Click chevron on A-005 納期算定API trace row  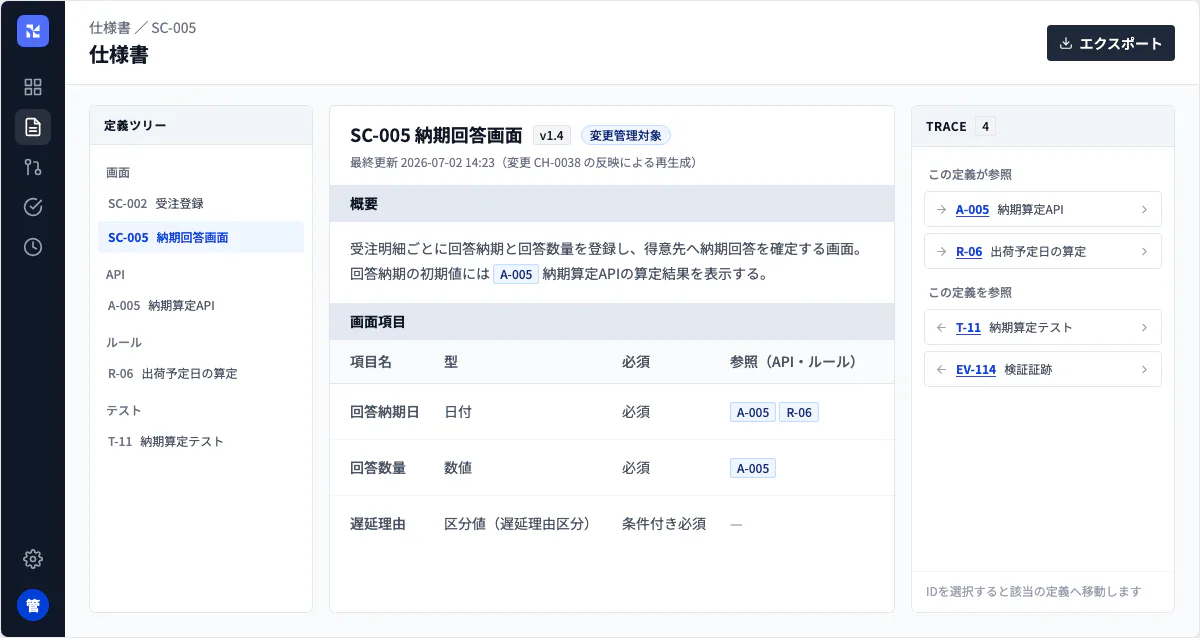coord(1144,210)
